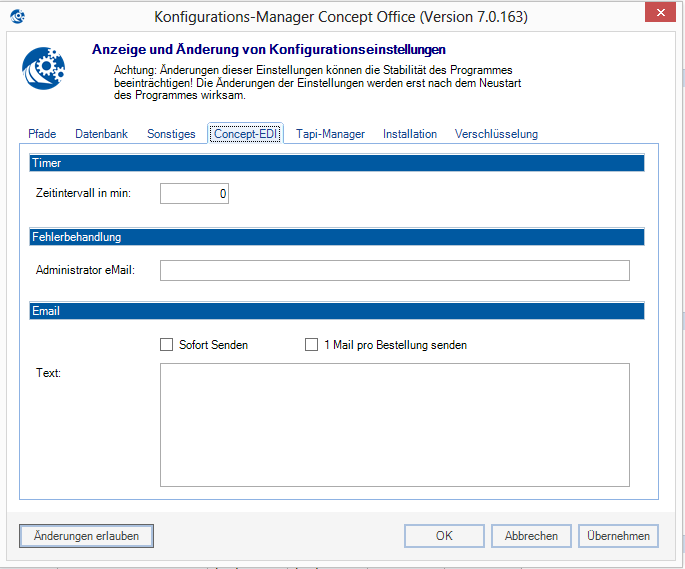
Task: Apply settings with Übernehmen button
Action: point(618,536)
